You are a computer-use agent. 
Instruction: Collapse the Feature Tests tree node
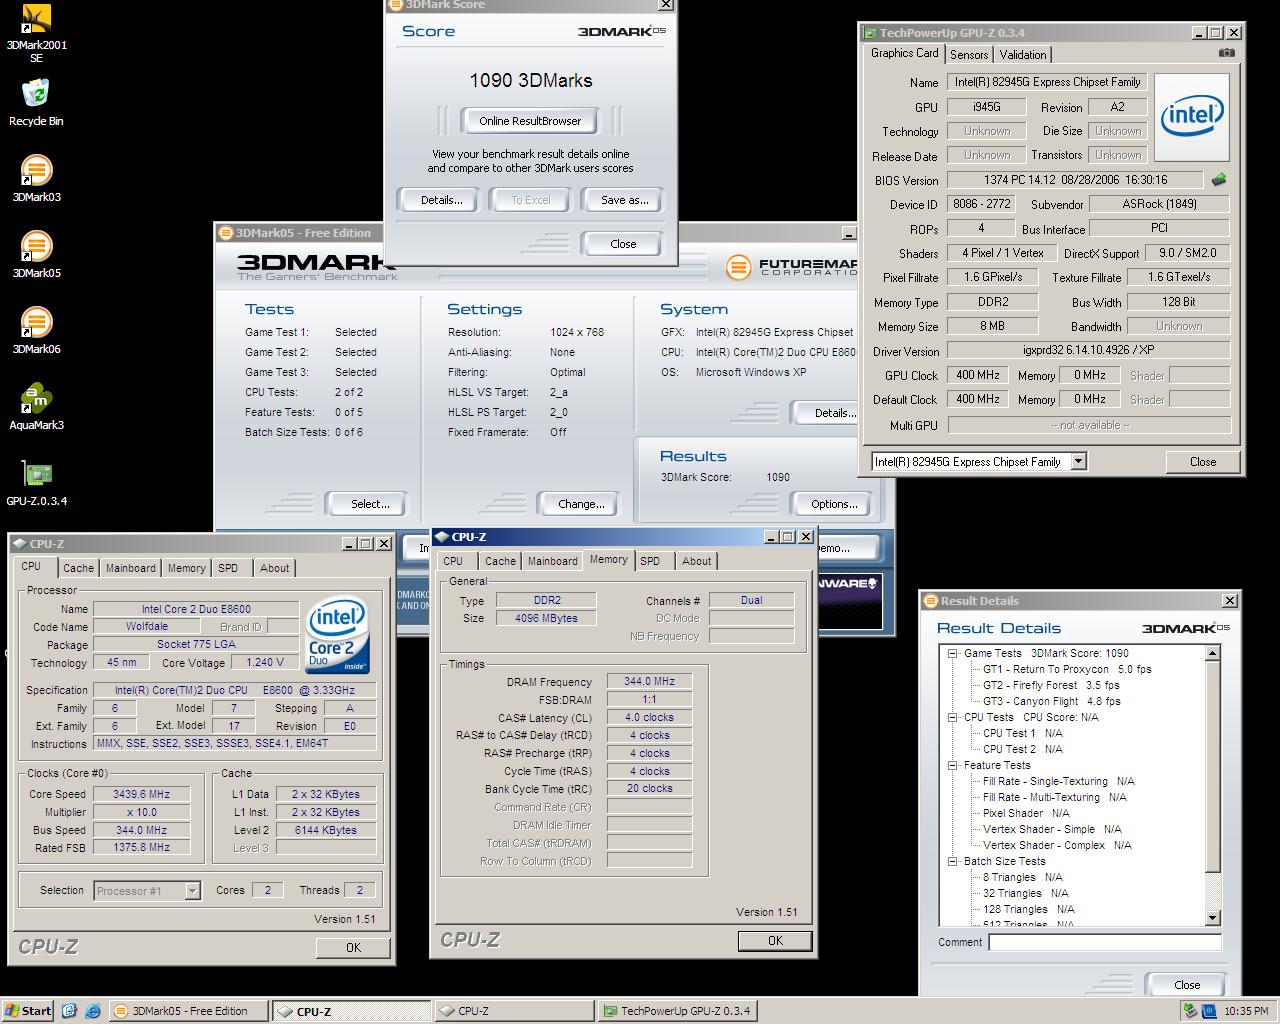point(954,765)
